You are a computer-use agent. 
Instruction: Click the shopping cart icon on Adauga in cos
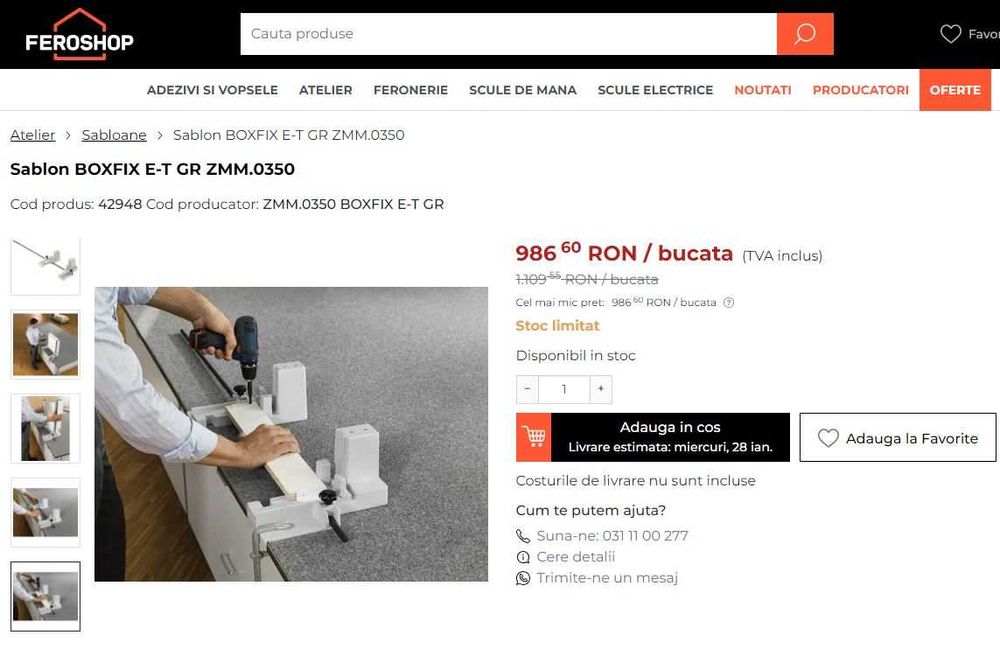533,438
